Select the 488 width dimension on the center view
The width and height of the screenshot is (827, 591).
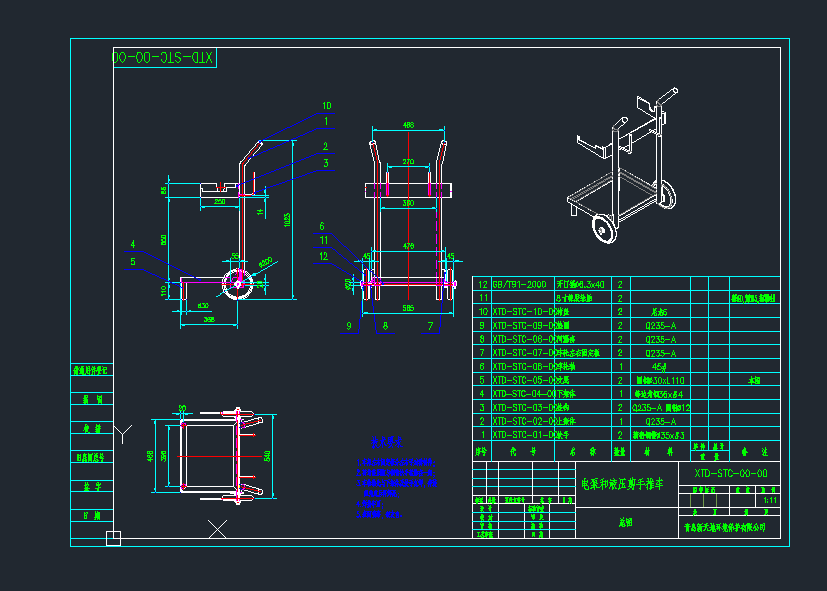coord(408,124)
